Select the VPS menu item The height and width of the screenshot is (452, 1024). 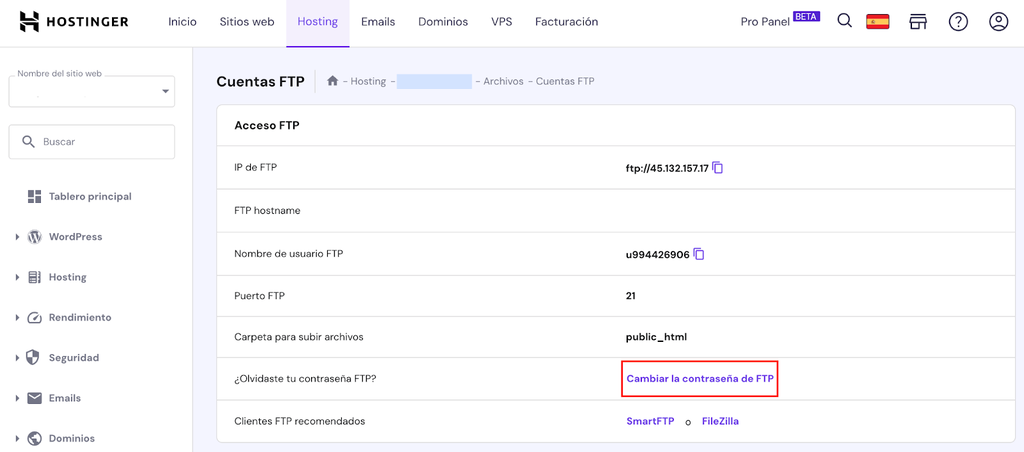pyautogui.click(x=502, y=21)
